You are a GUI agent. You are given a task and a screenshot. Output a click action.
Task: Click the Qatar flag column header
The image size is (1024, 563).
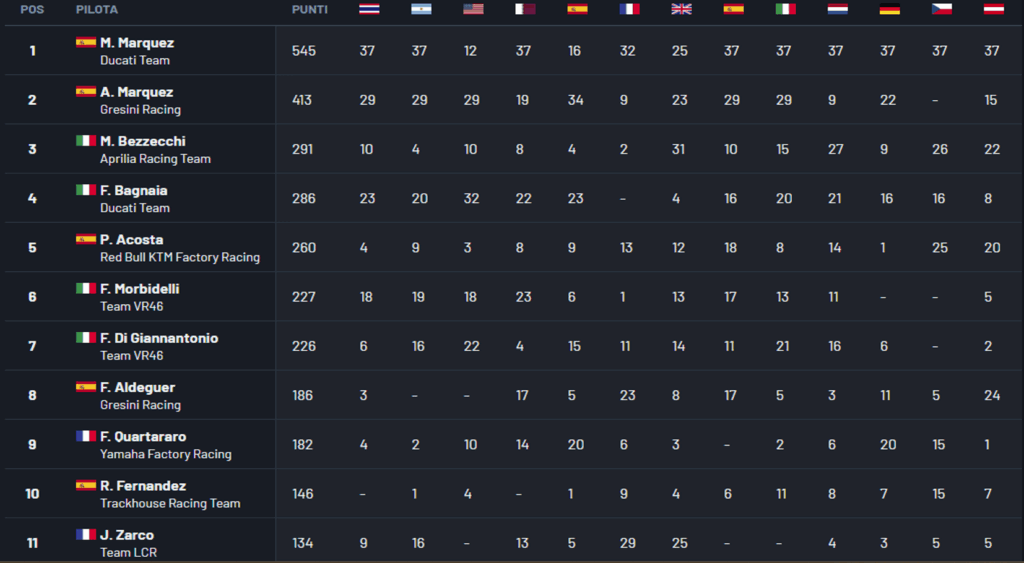click(525, 9)
